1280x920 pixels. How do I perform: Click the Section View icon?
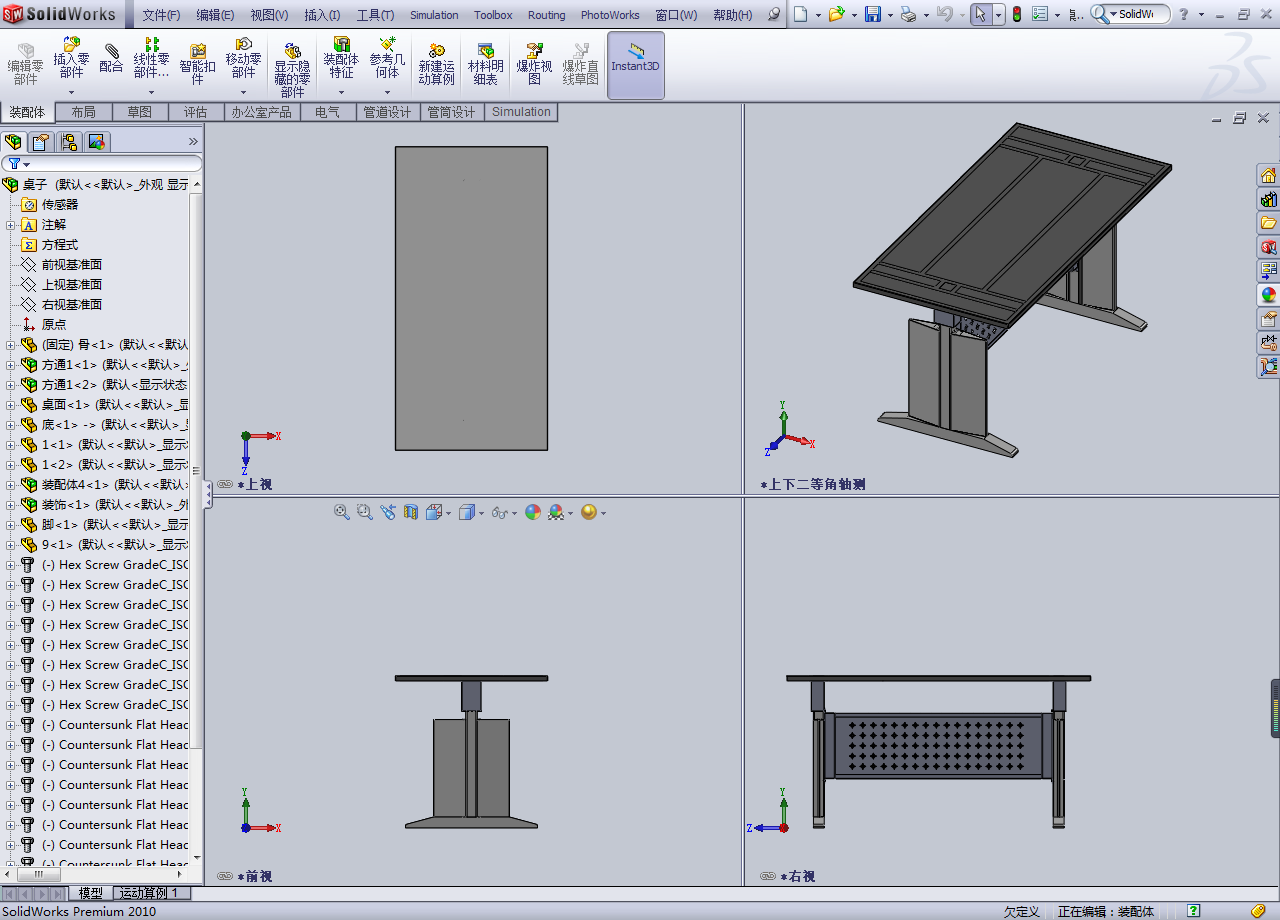(411, 512)
